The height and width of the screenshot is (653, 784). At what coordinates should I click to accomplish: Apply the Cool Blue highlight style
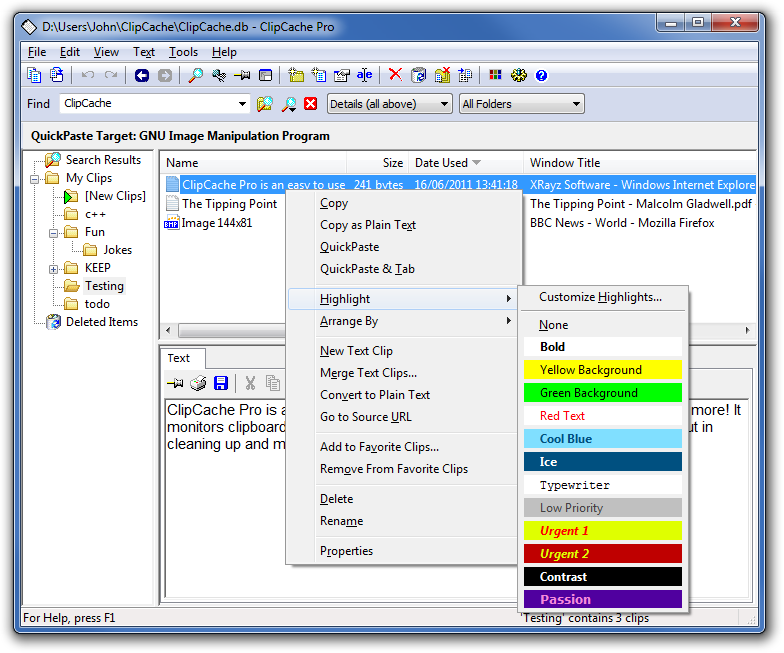(602, 439)
